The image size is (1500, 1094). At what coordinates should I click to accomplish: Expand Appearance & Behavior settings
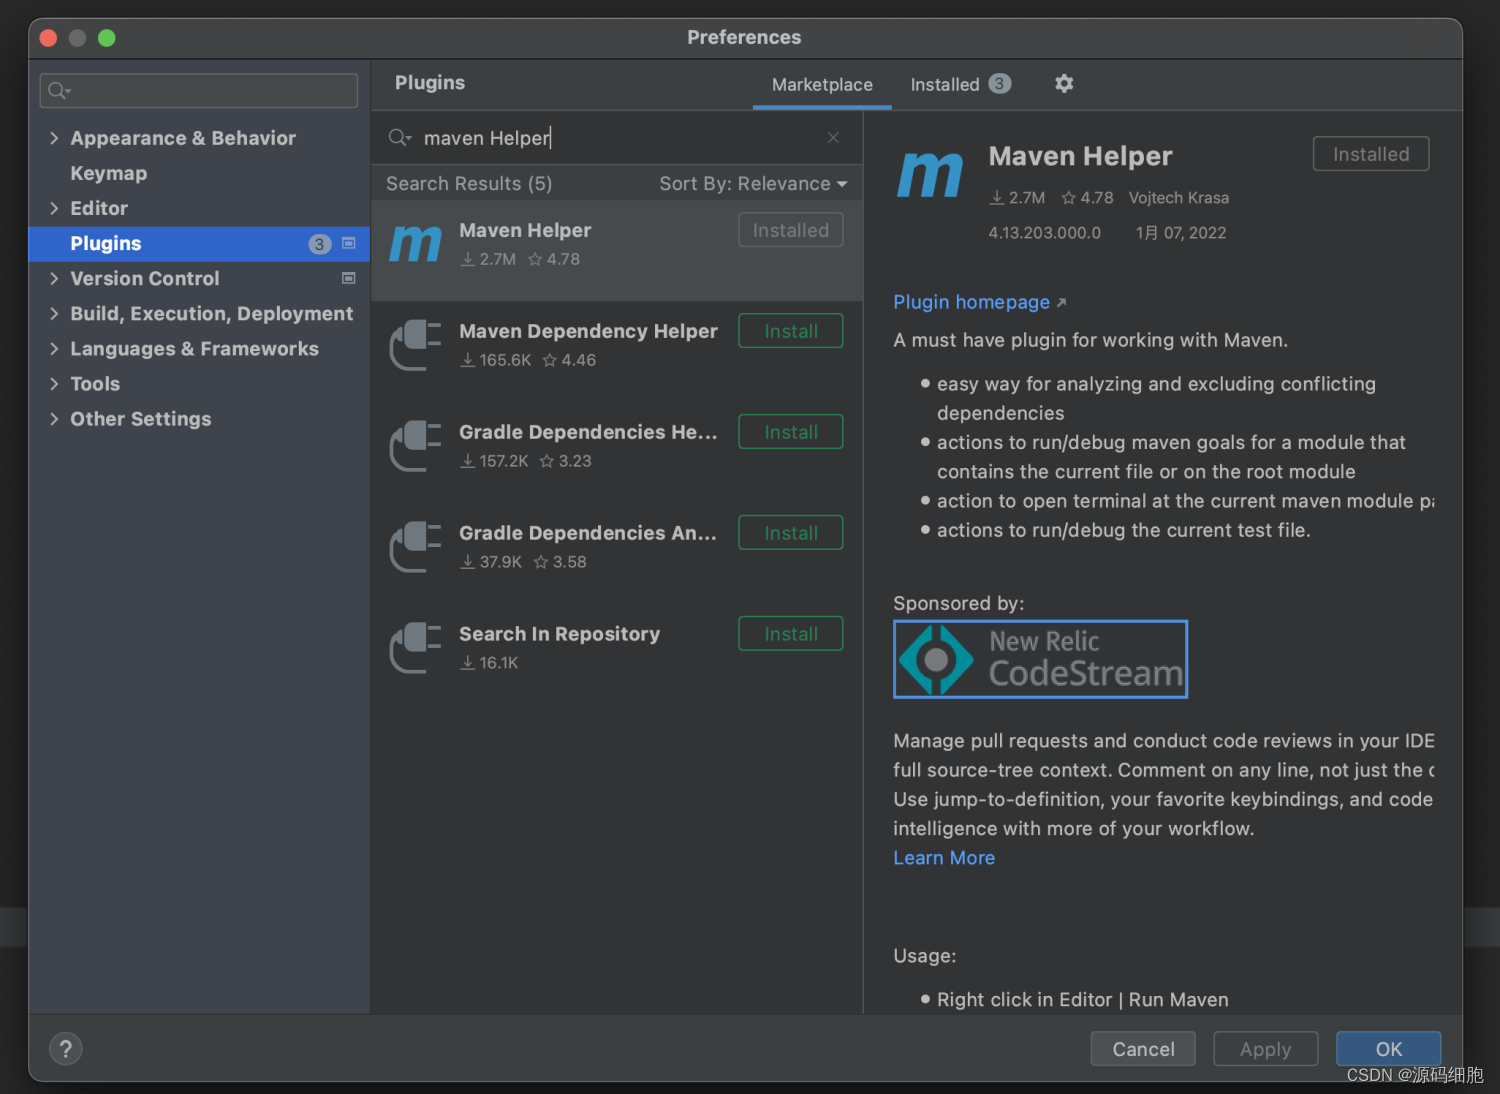pos(54,138)
